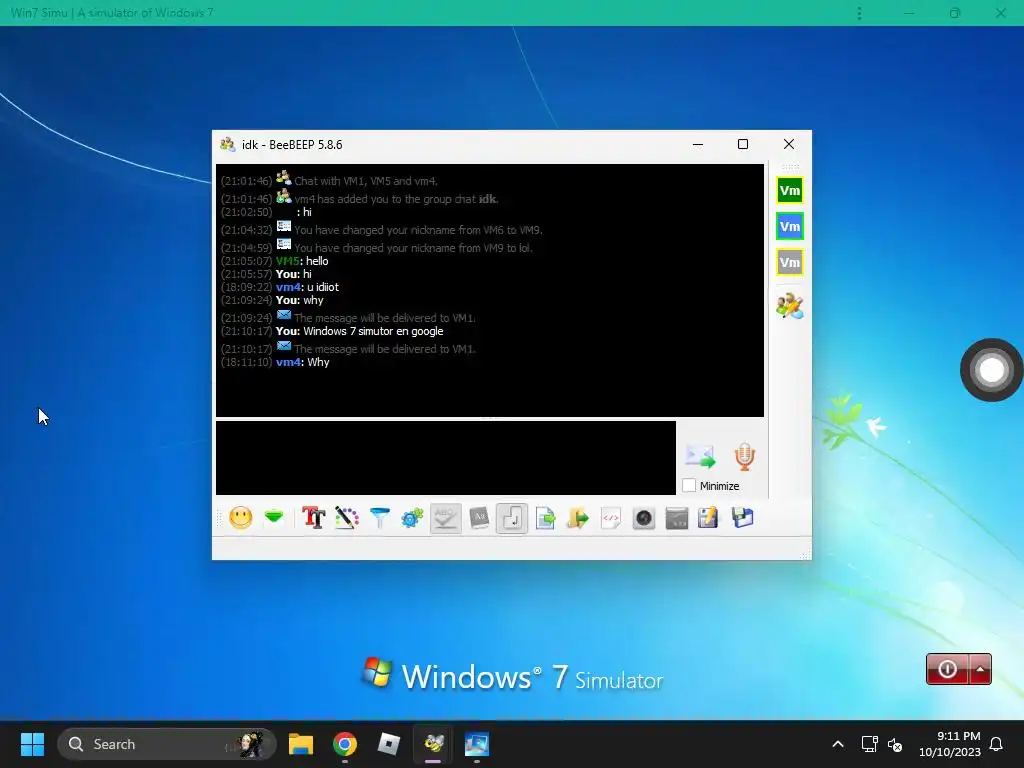Click the camera lens screenshot icon
The width and height of the screenshot is (1024, 768).
[644, 518]
